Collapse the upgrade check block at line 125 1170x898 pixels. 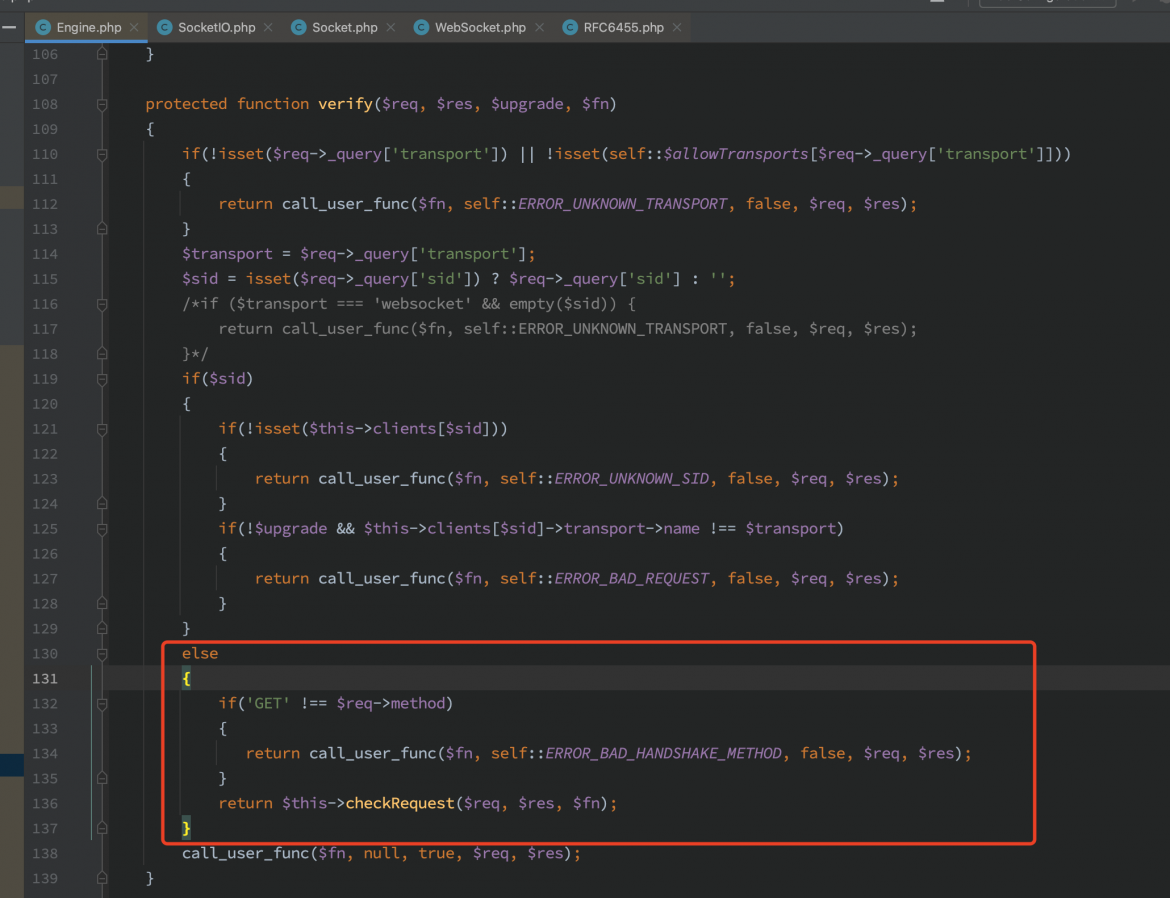click(x=102, y=529)
